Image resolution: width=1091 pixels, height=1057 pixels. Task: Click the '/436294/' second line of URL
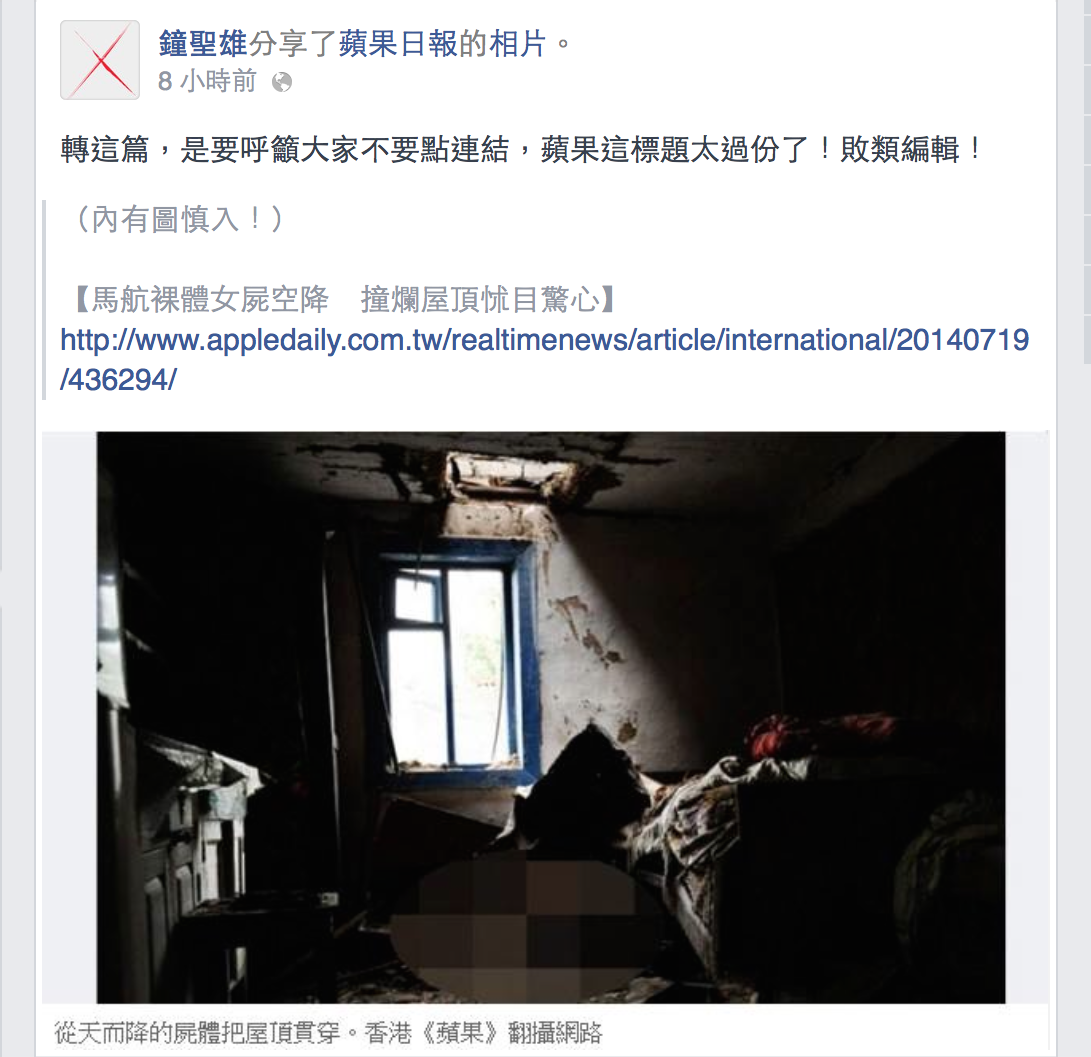coord(118,380)
